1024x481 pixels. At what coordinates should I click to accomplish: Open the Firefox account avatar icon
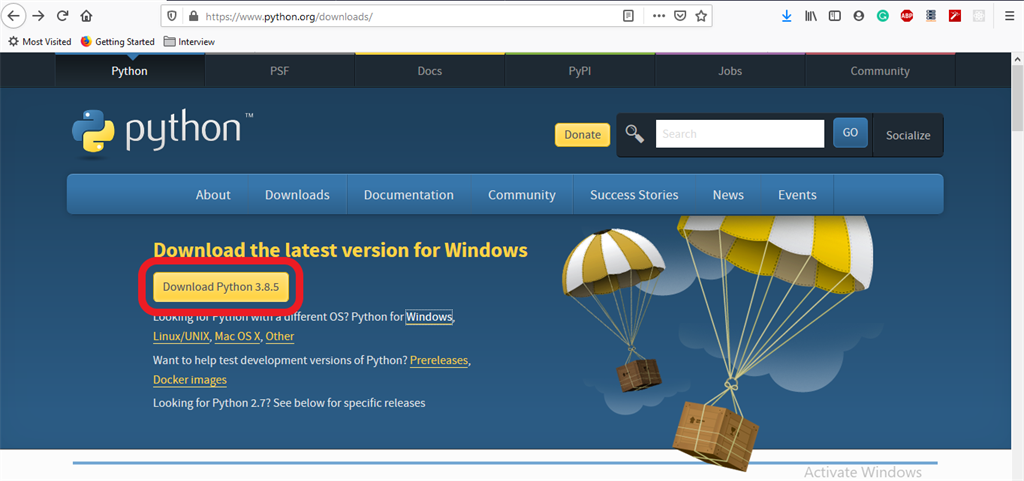[859, 16]
